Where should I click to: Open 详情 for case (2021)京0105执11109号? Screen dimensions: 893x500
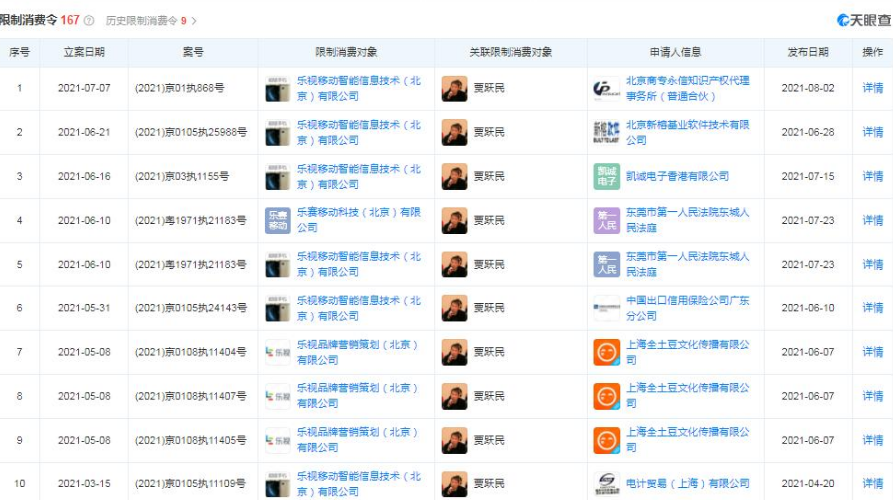tap(872, 483)
